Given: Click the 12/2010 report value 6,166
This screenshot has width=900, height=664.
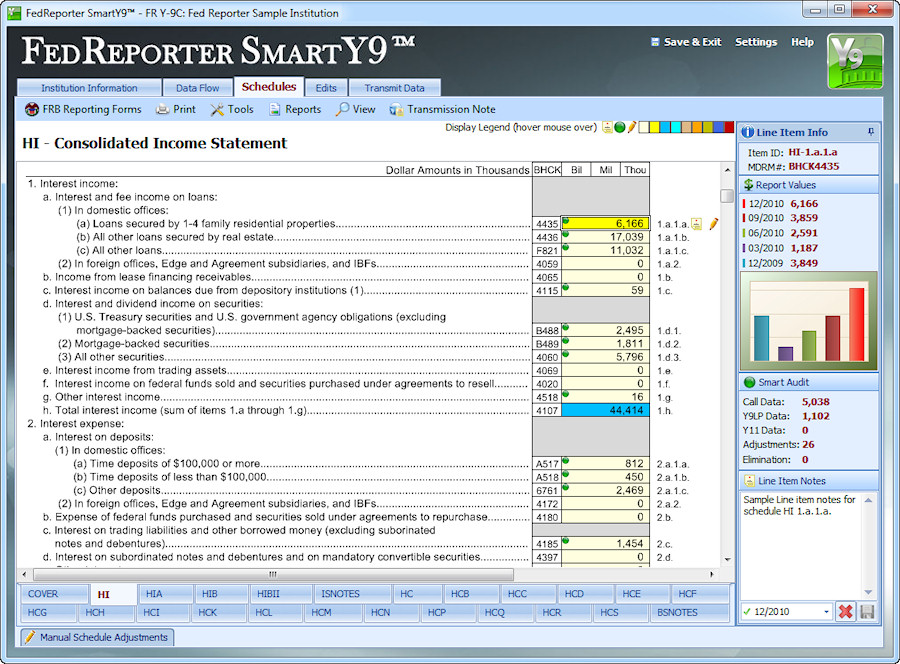Looking at the screenshot, I should (804, 204).
